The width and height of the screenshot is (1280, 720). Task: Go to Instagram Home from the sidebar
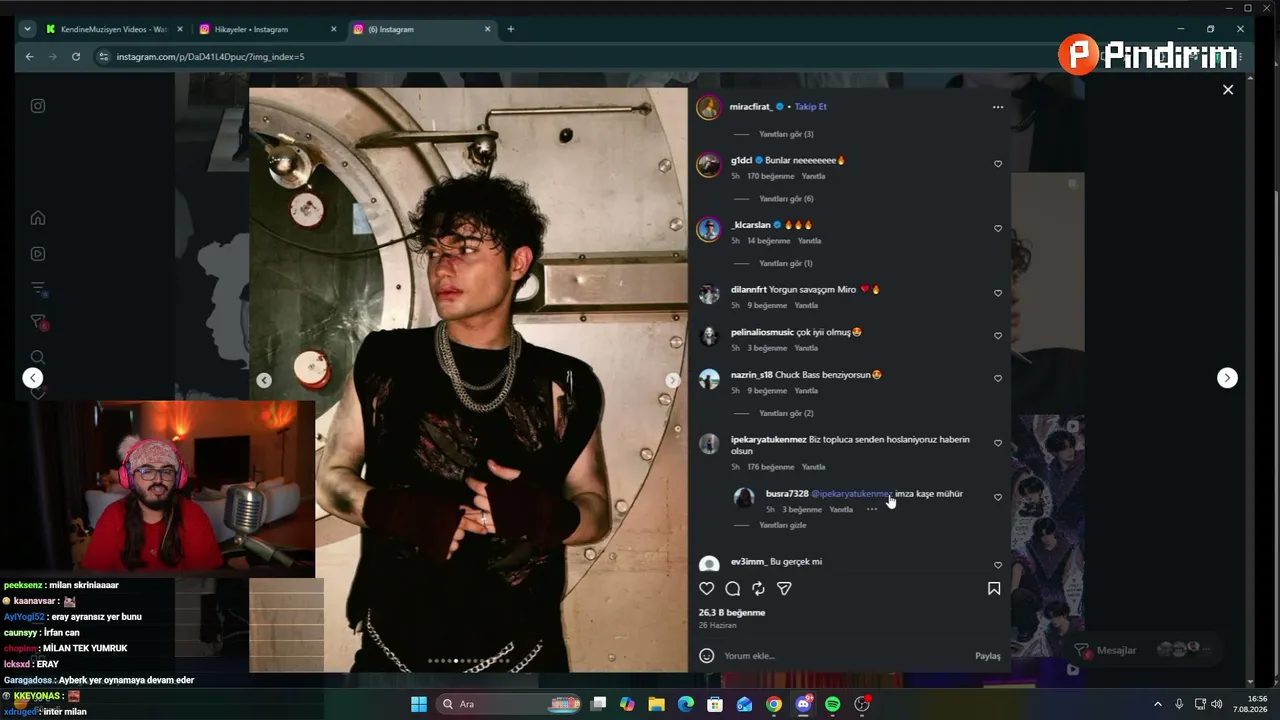[38, 218]
